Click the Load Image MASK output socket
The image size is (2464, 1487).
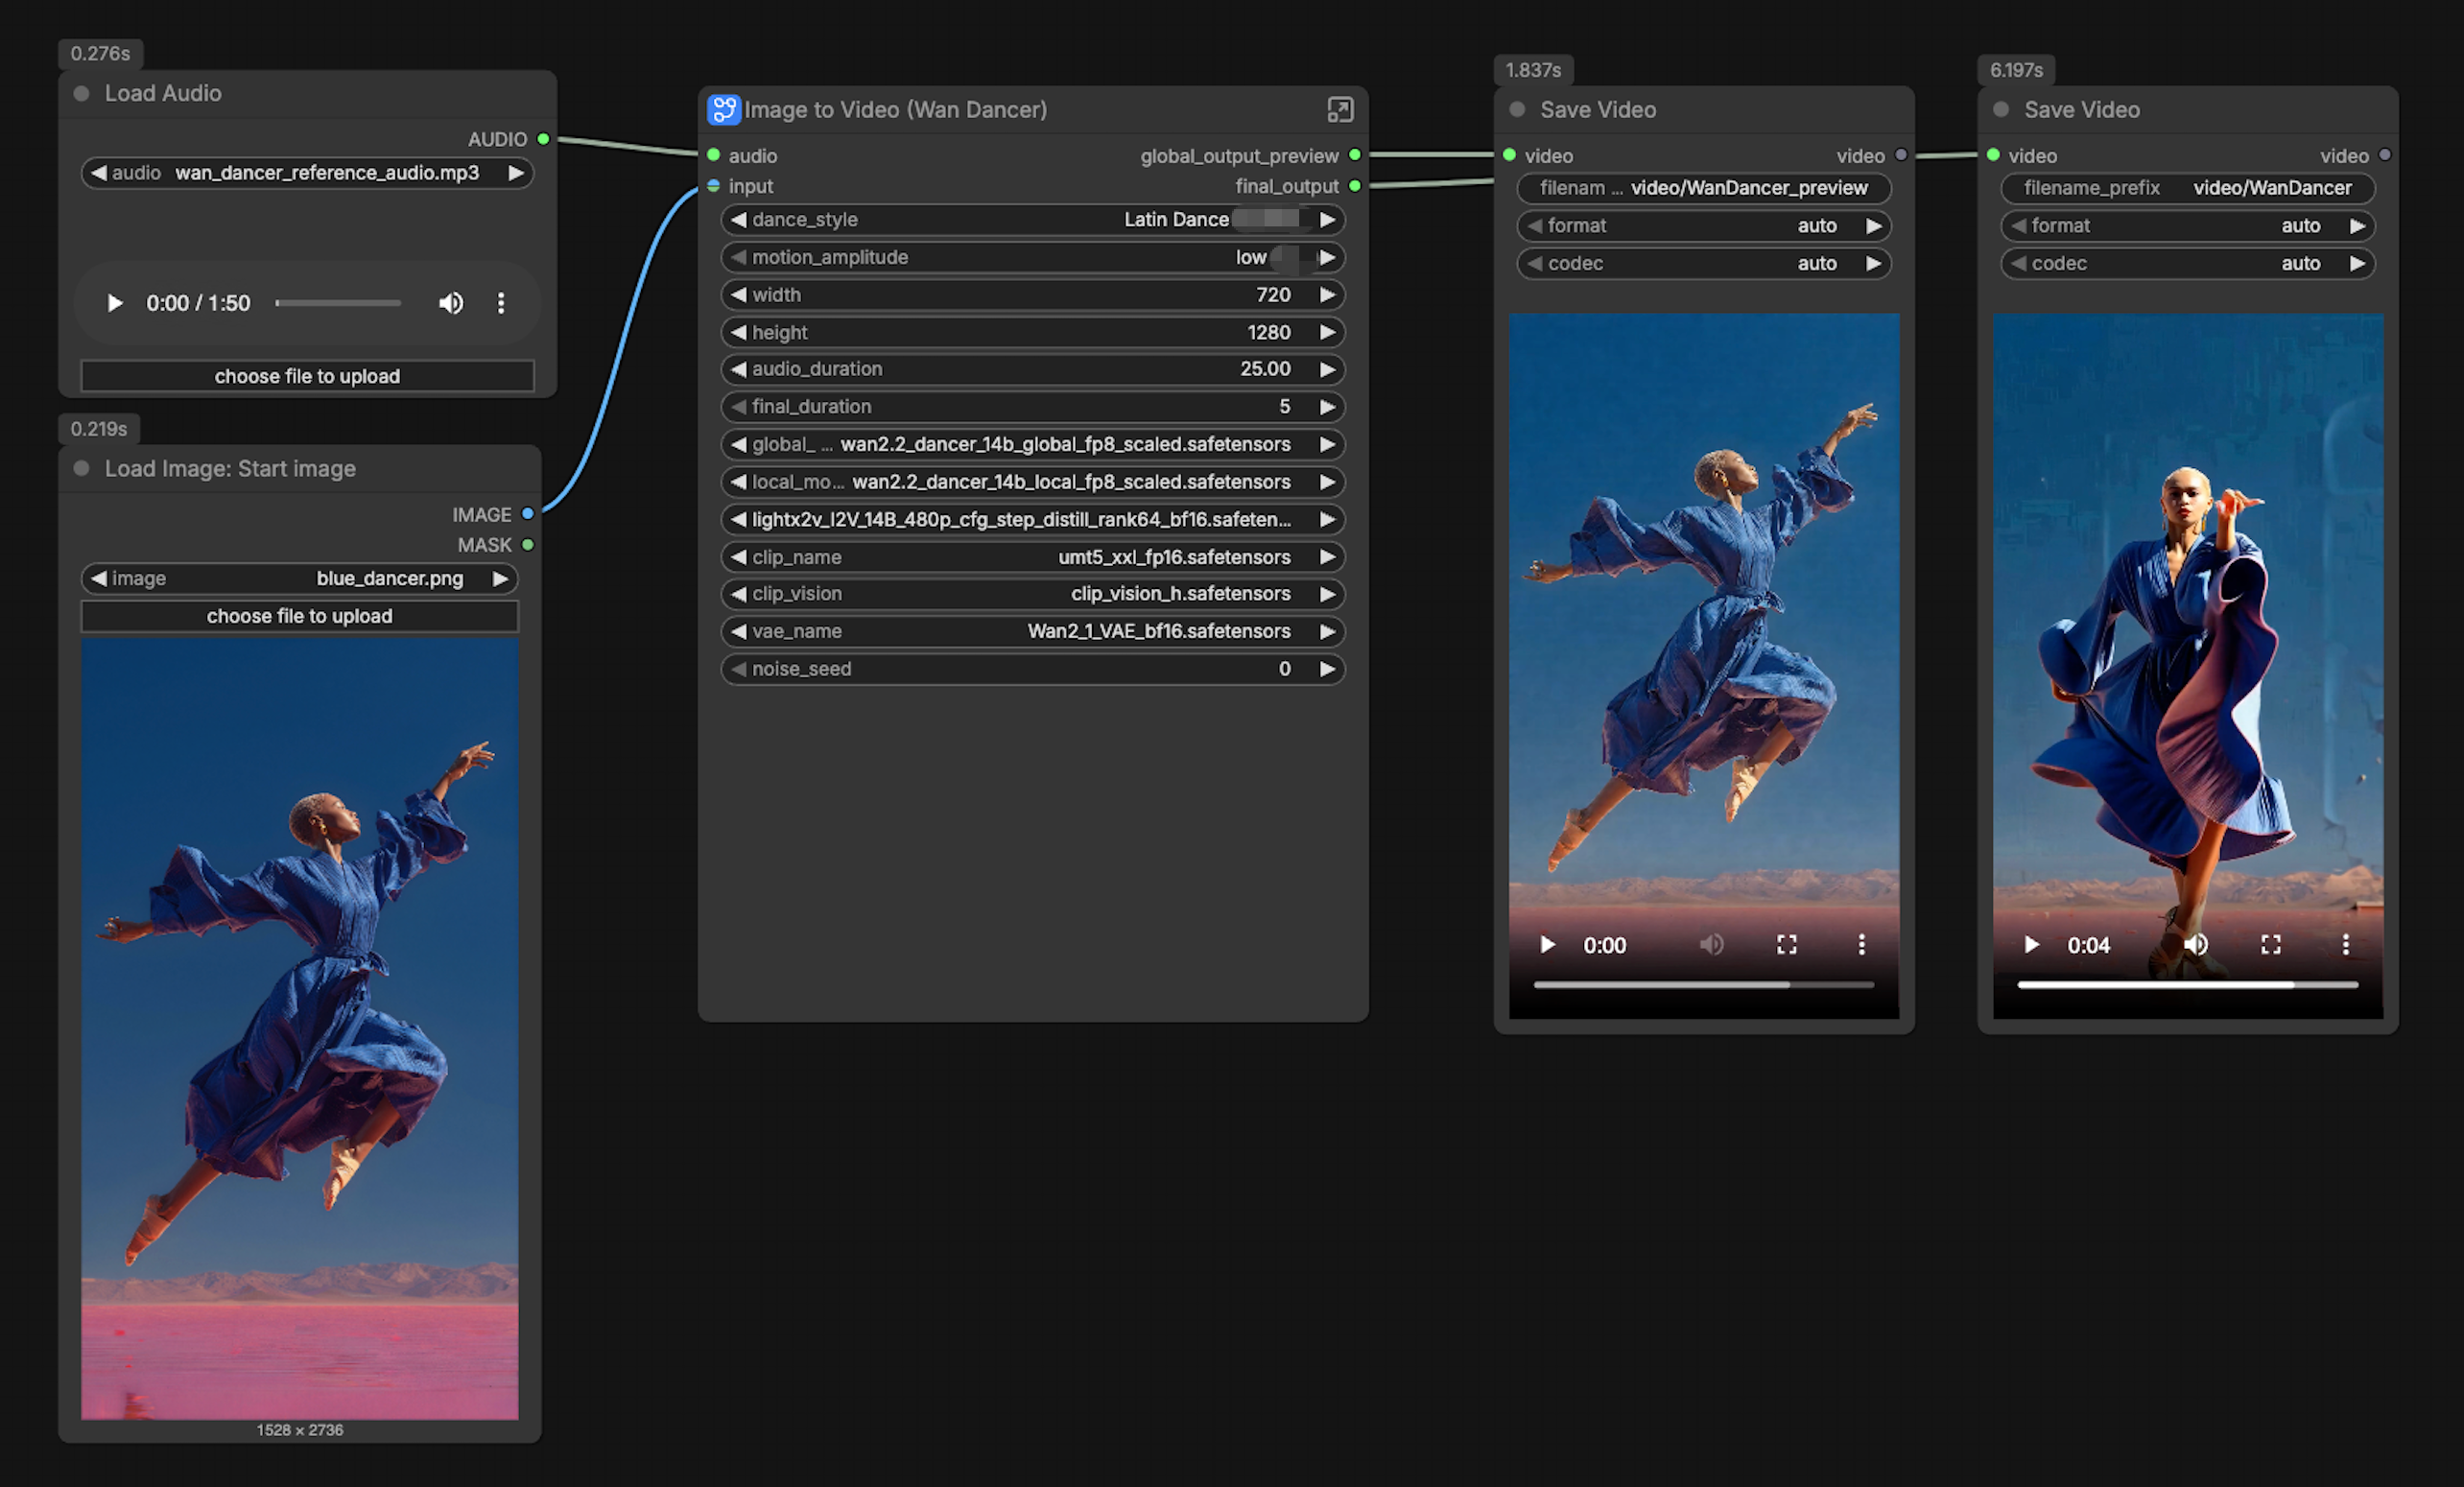point(528,545)
